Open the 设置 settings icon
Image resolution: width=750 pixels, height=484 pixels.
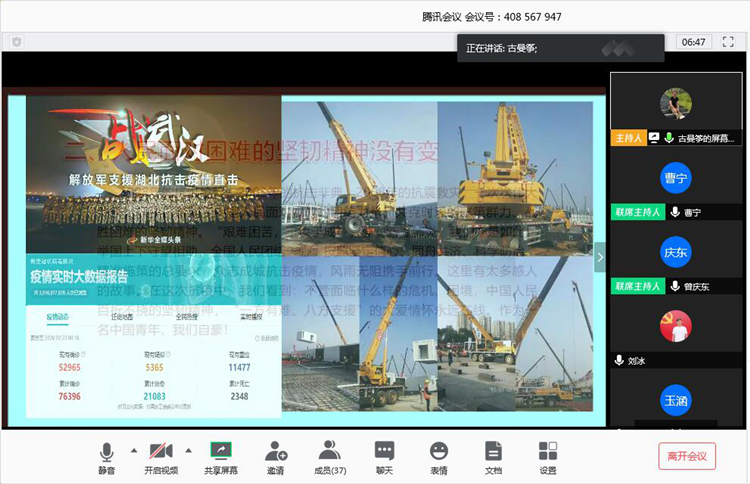[x=547, y=456]
